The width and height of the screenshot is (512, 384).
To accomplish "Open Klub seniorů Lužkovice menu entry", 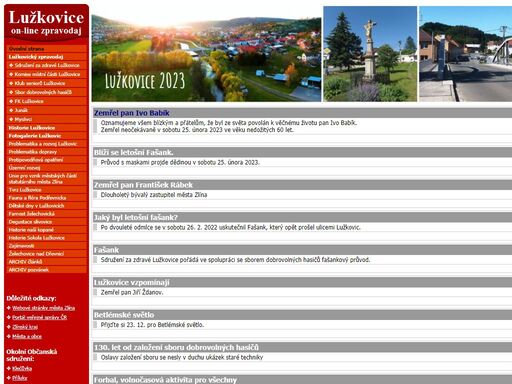I will 40,83.
